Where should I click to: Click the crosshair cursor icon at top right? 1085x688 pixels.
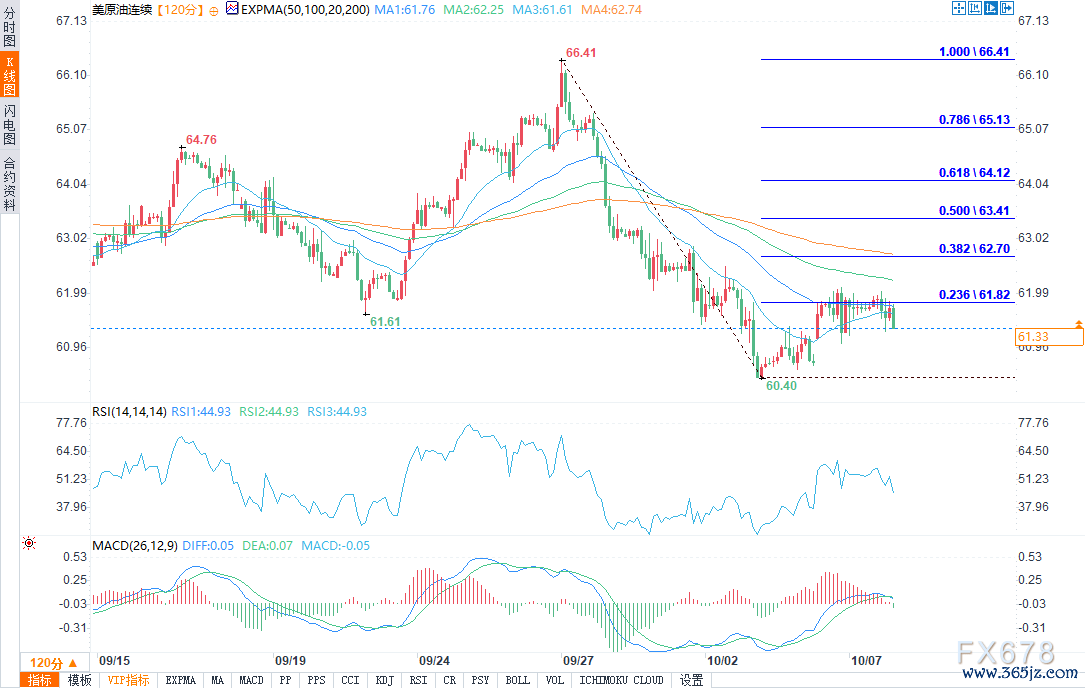(x=957, y=9)
